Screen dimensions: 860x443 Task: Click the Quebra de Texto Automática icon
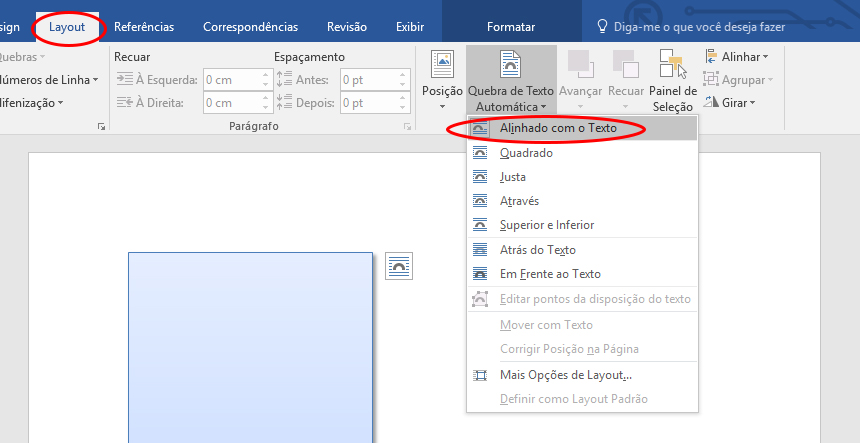511,64
